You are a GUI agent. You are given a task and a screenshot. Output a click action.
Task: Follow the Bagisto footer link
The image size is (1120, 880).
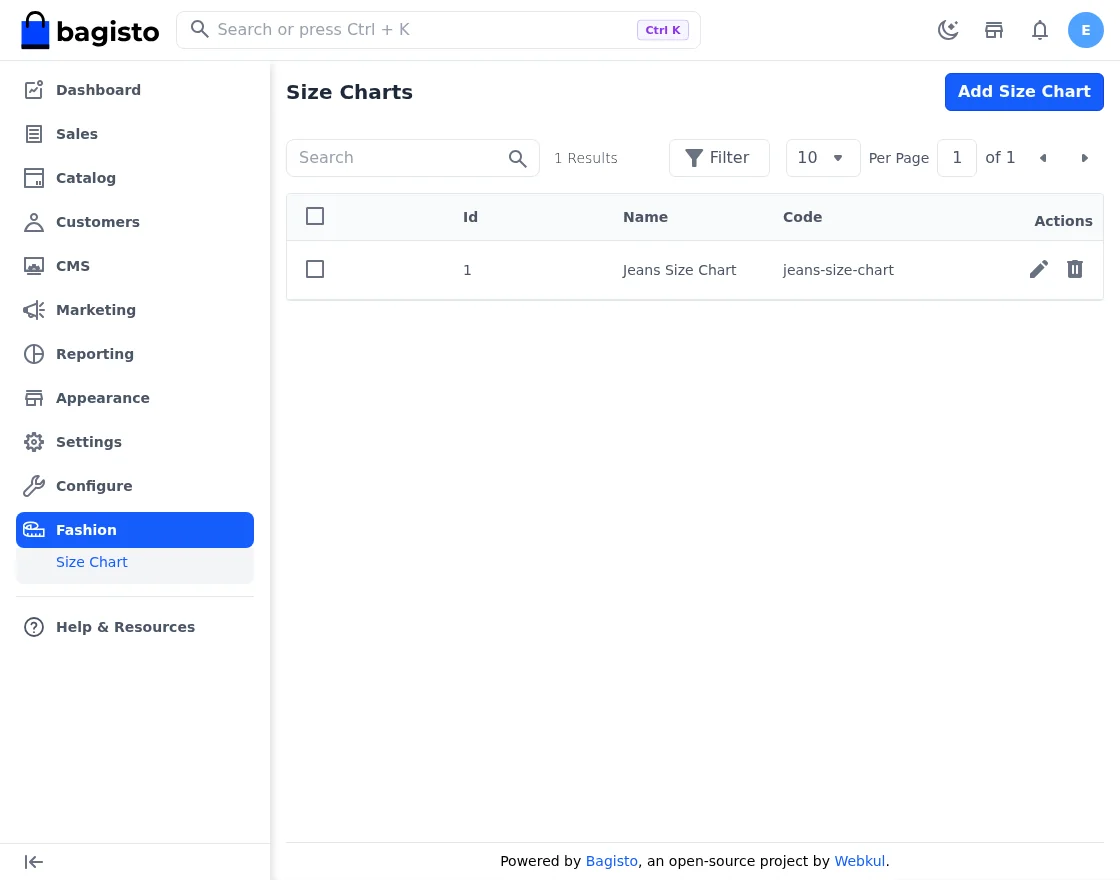tap(611, 861)
